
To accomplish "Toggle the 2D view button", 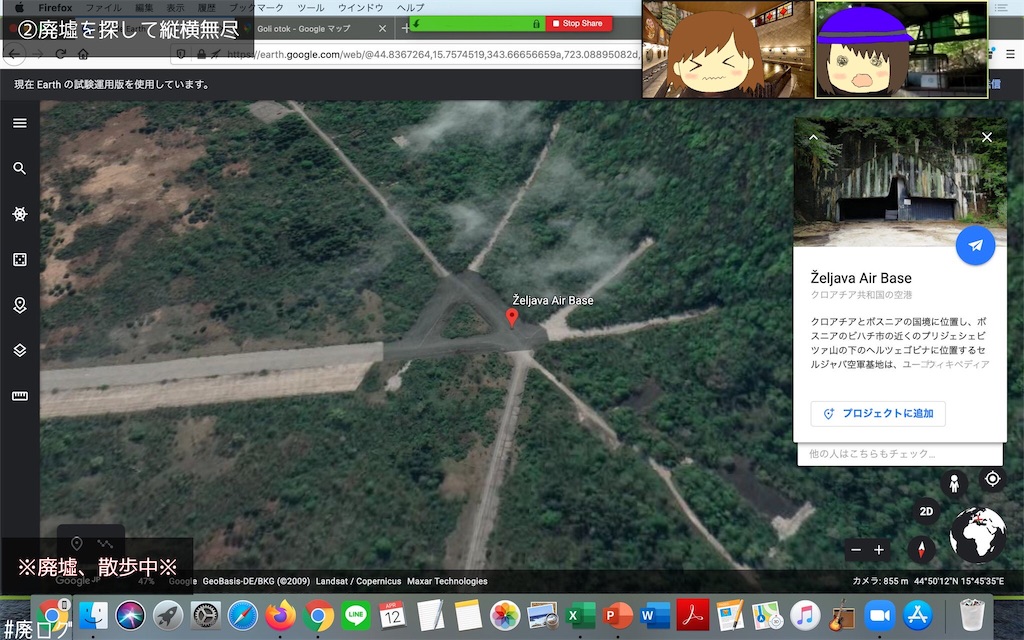I will pos(926,511).
